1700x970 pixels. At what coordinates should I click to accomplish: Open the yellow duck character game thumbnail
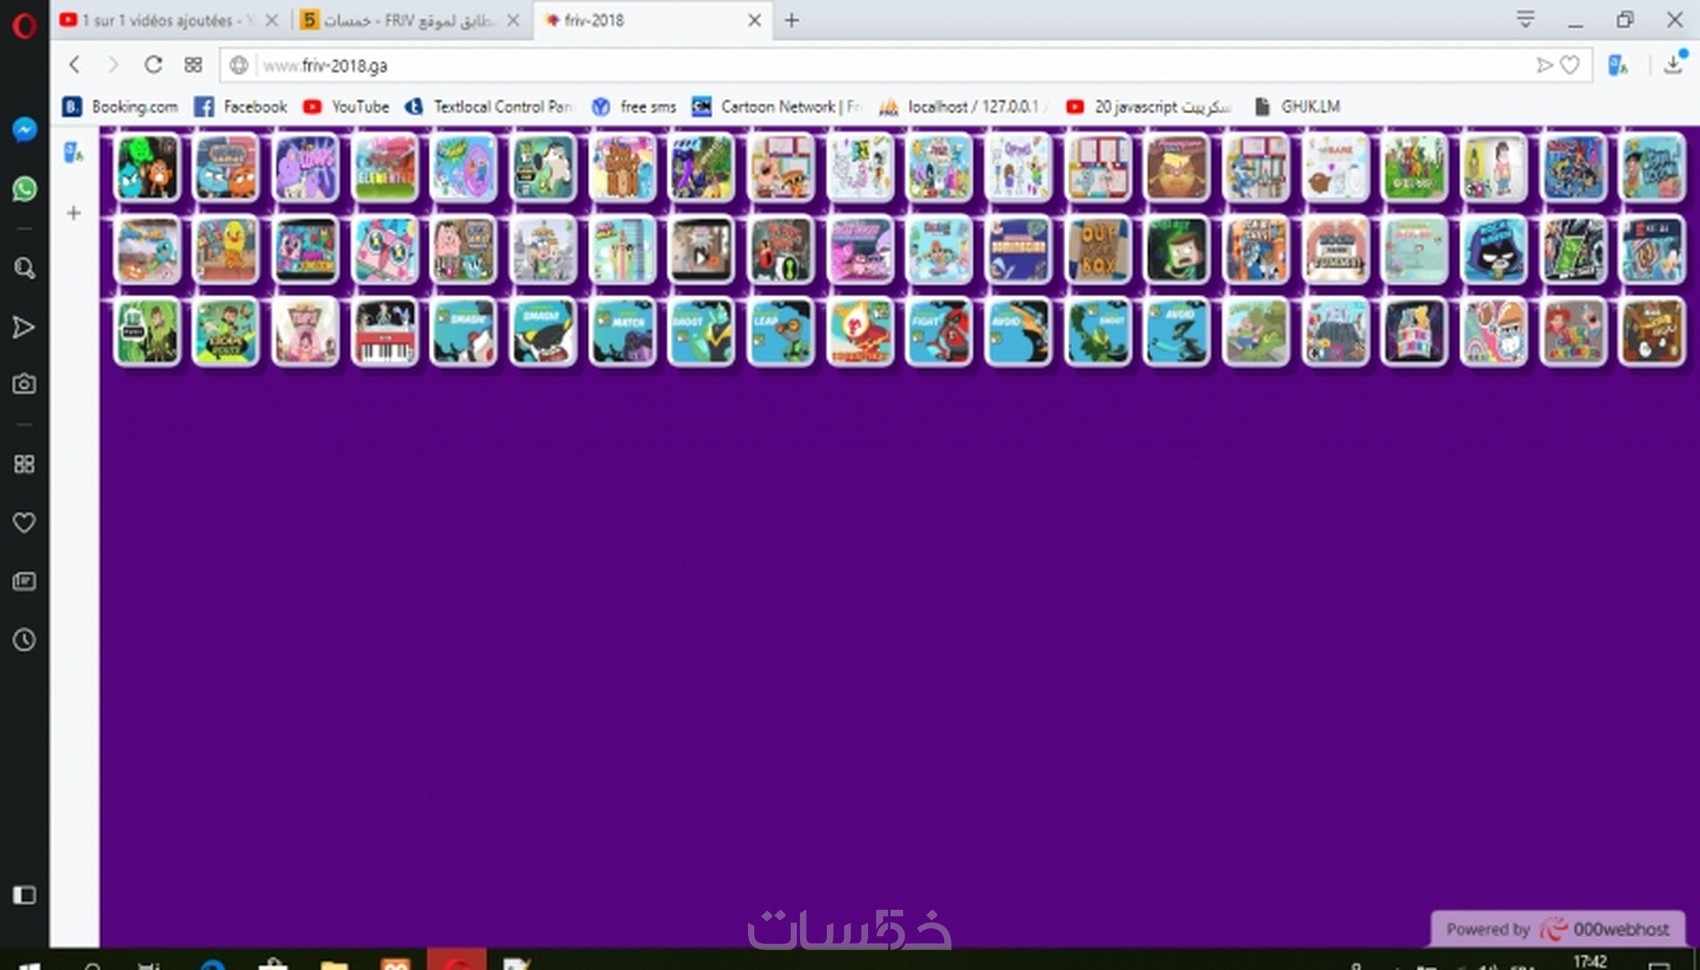coord(227,250)
